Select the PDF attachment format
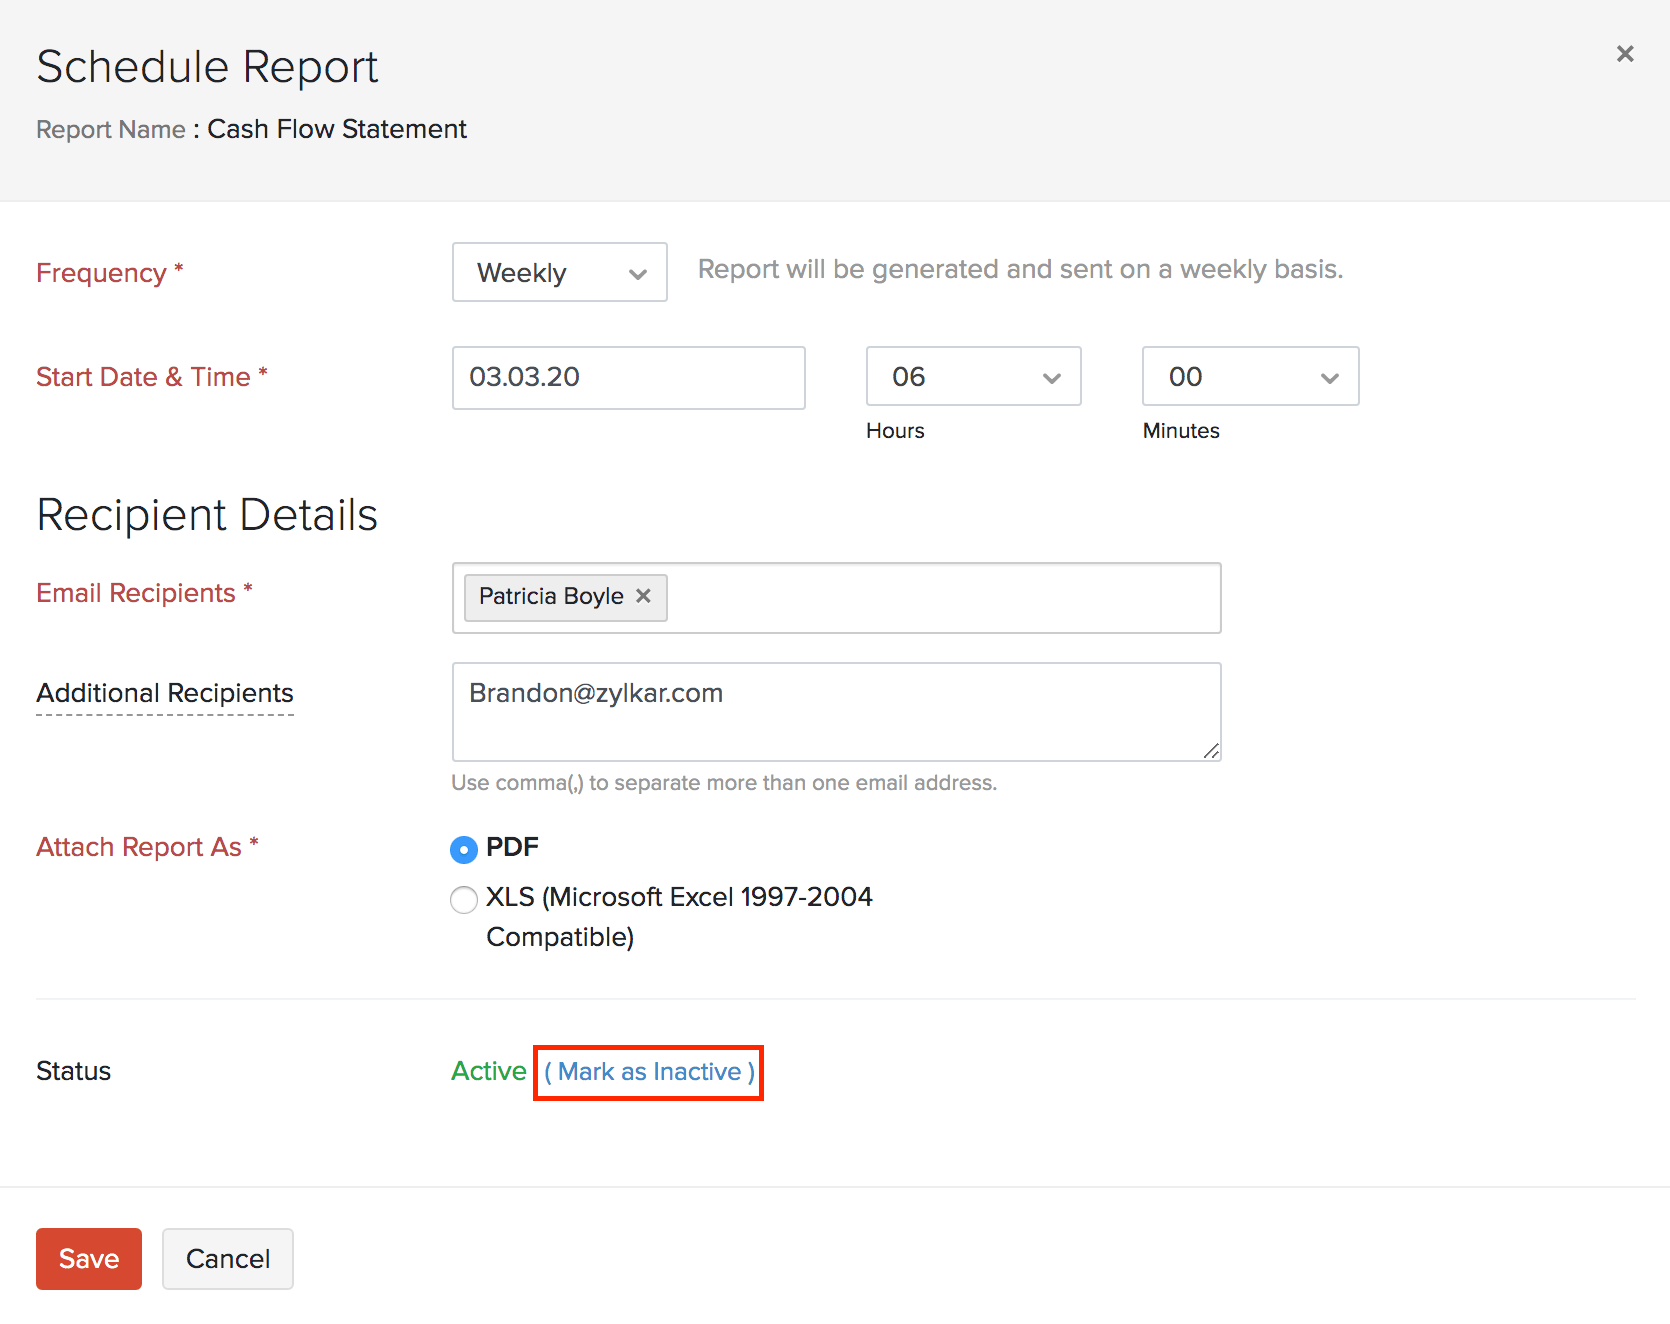The width and height of the screenshot is (1670, 1324). pos(463,848)
